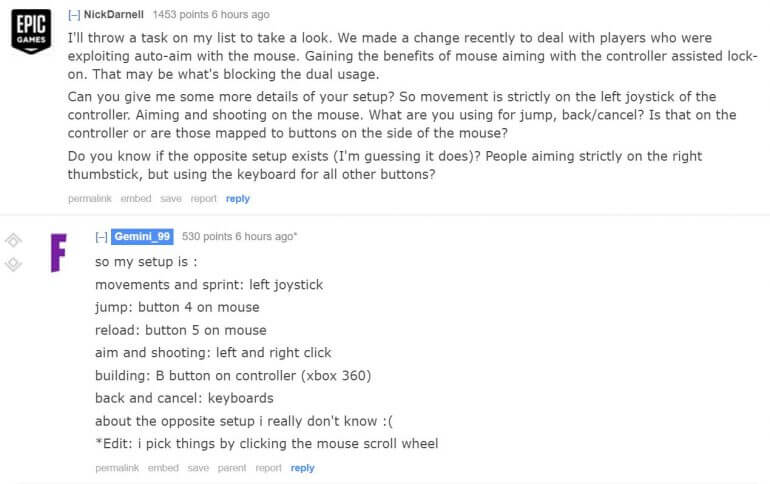The image size is (770, 484).
Task: Open NickDarnell's user profile
Action: pyautogui.click(x=113, y=15)
